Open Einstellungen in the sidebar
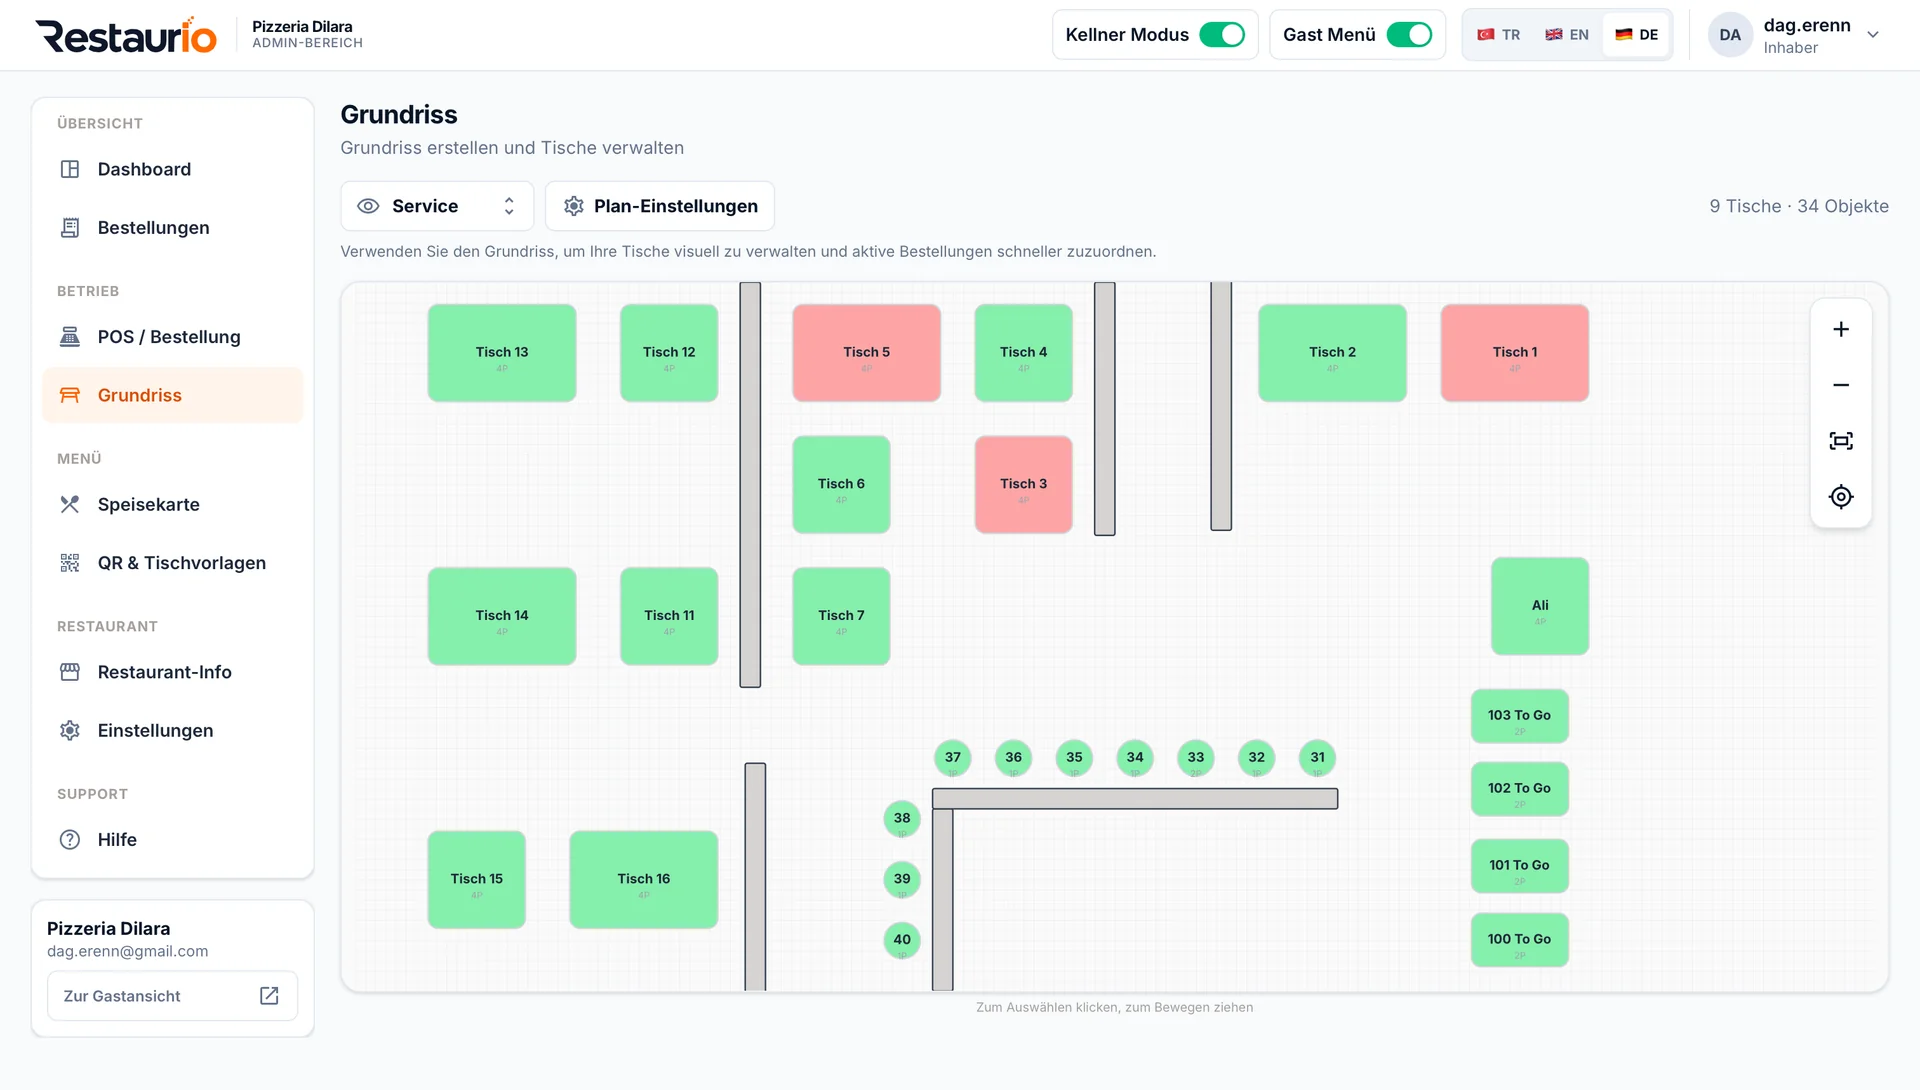 172,731
